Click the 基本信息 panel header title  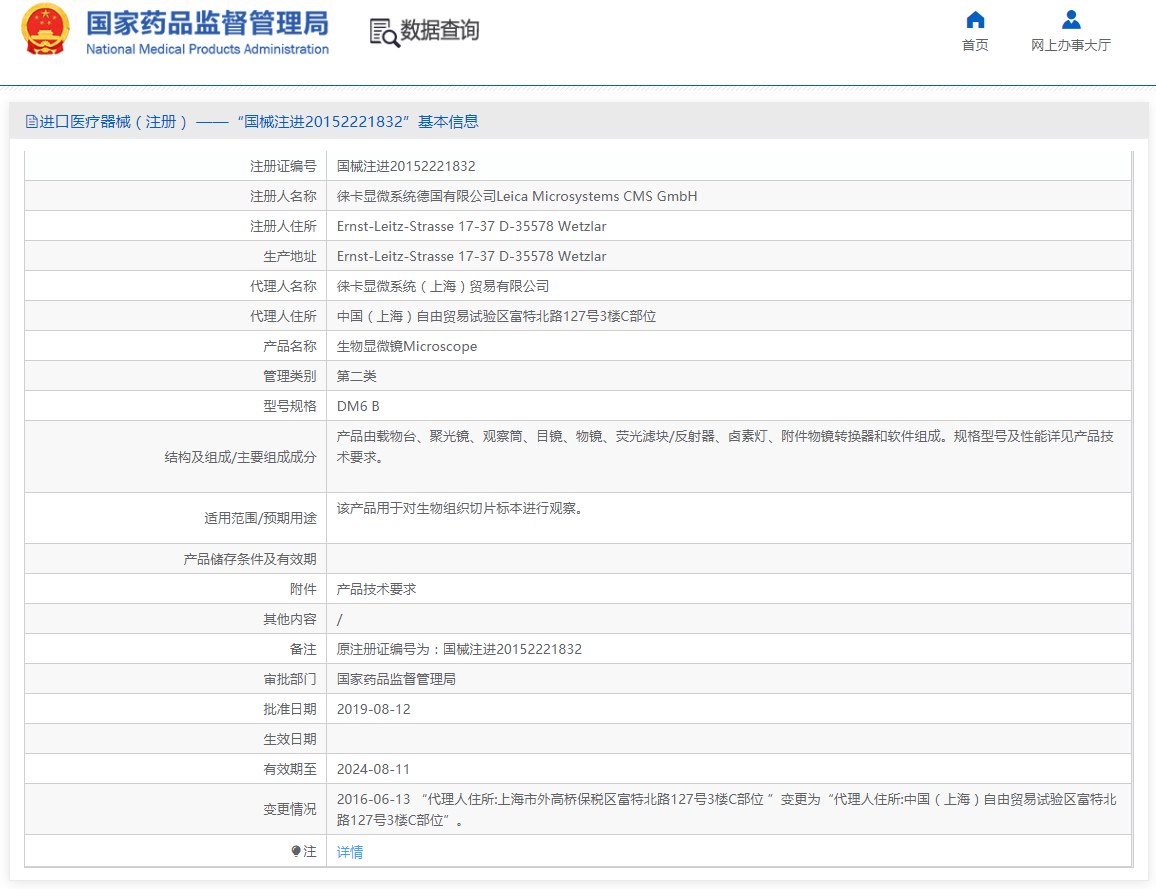tap(259, 122)
